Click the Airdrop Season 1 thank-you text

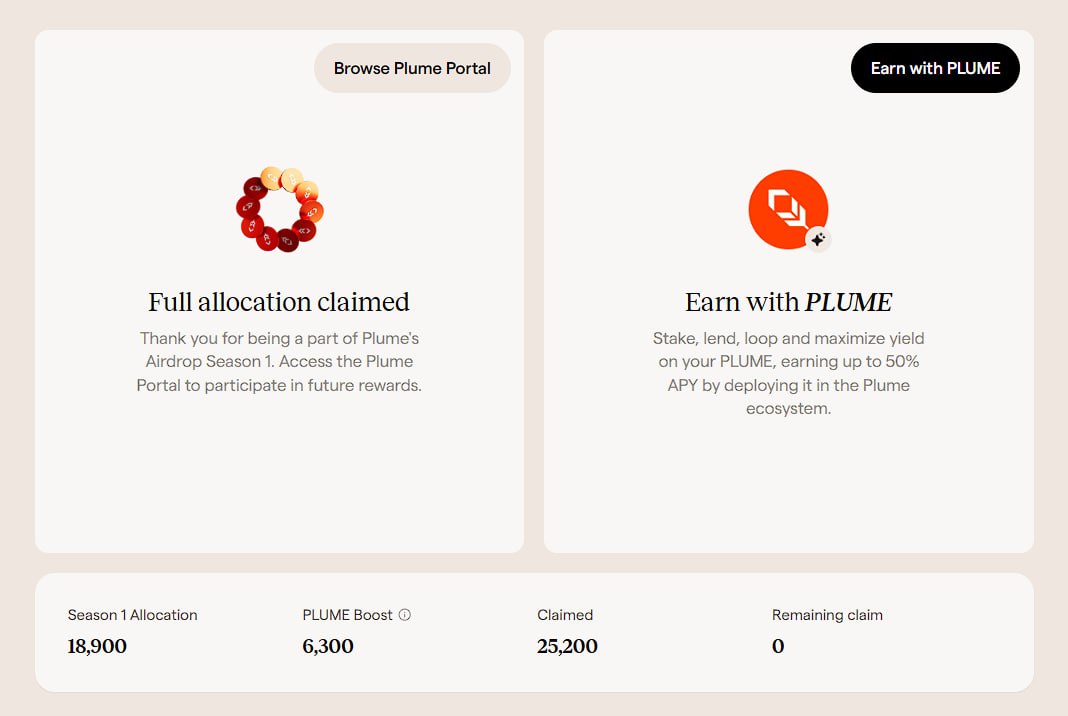pos(279,362)
